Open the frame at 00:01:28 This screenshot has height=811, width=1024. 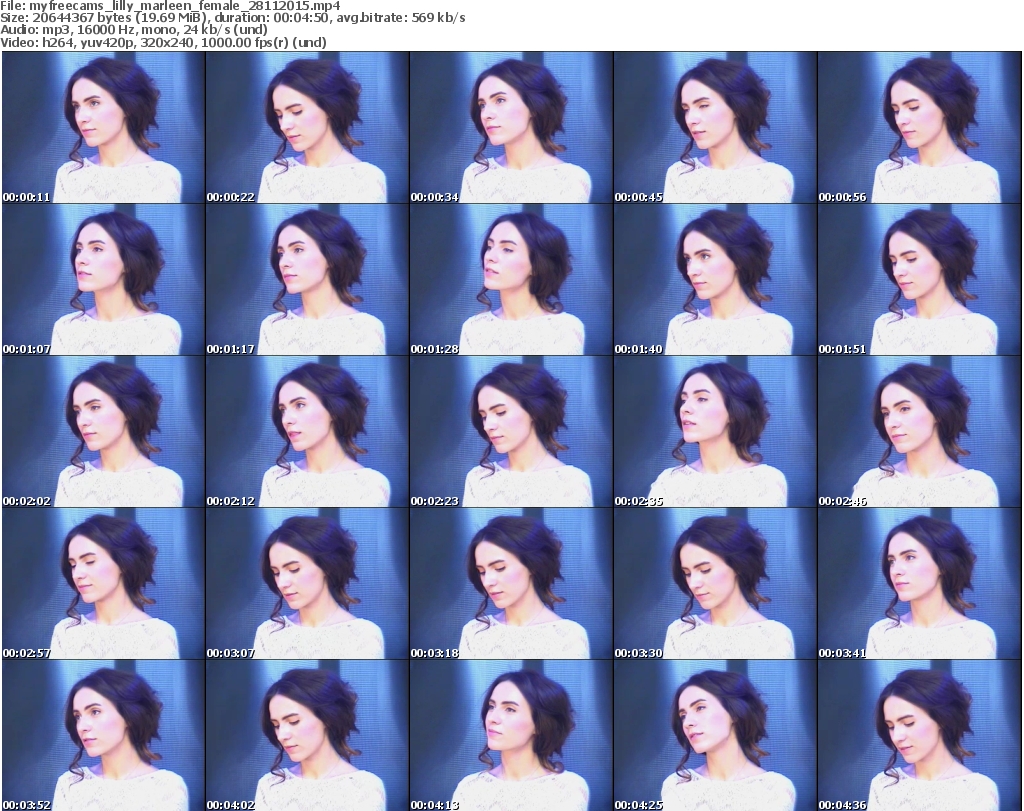coord(511,279)
